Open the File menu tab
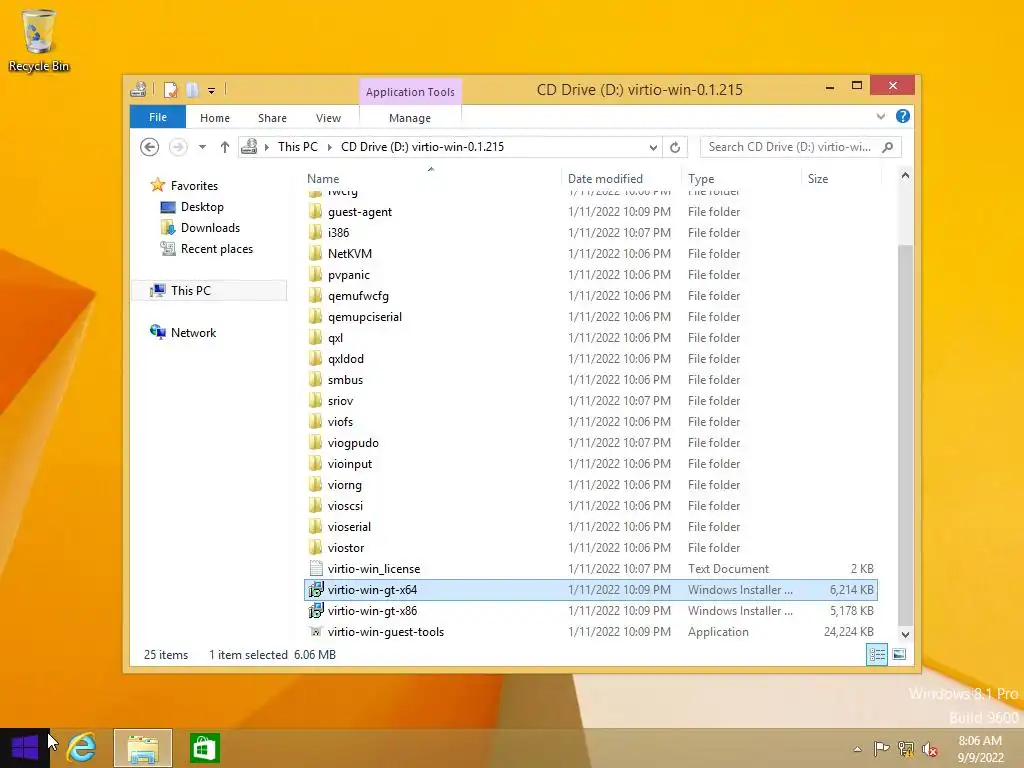 point(157,118)
